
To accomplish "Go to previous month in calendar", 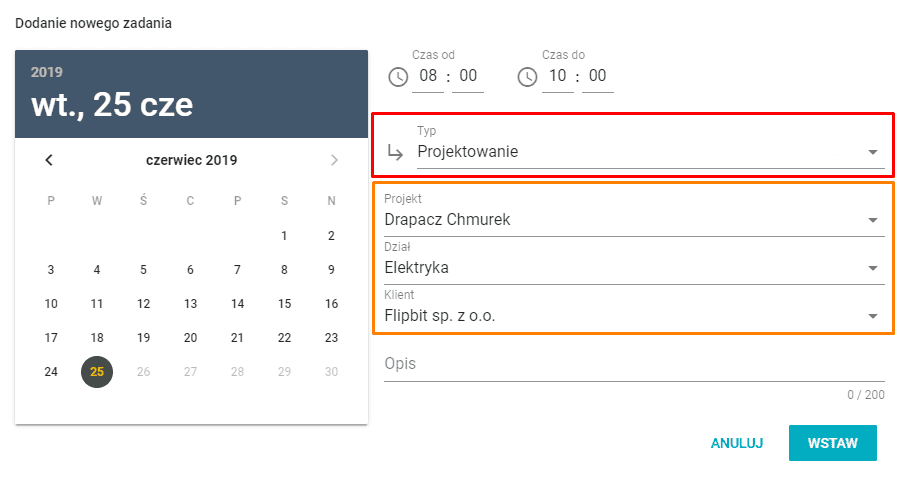I will [x=49, y=160].
